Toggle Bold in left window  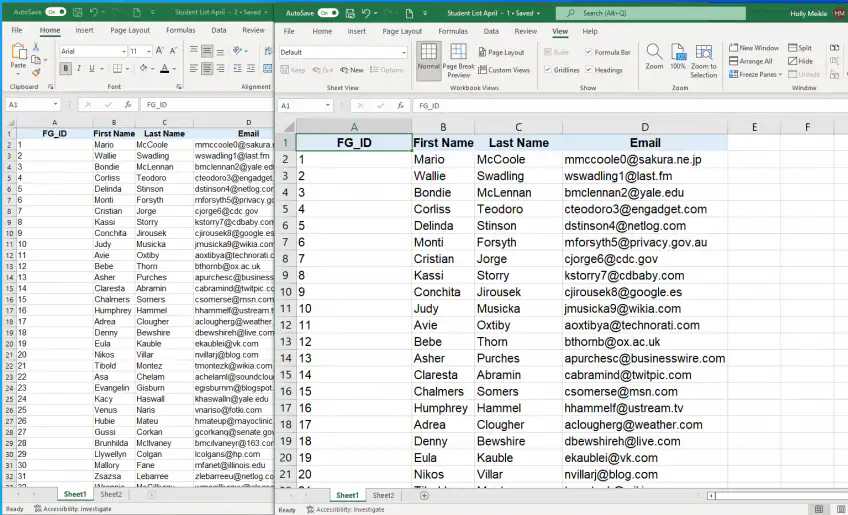(x=66, y=68)
